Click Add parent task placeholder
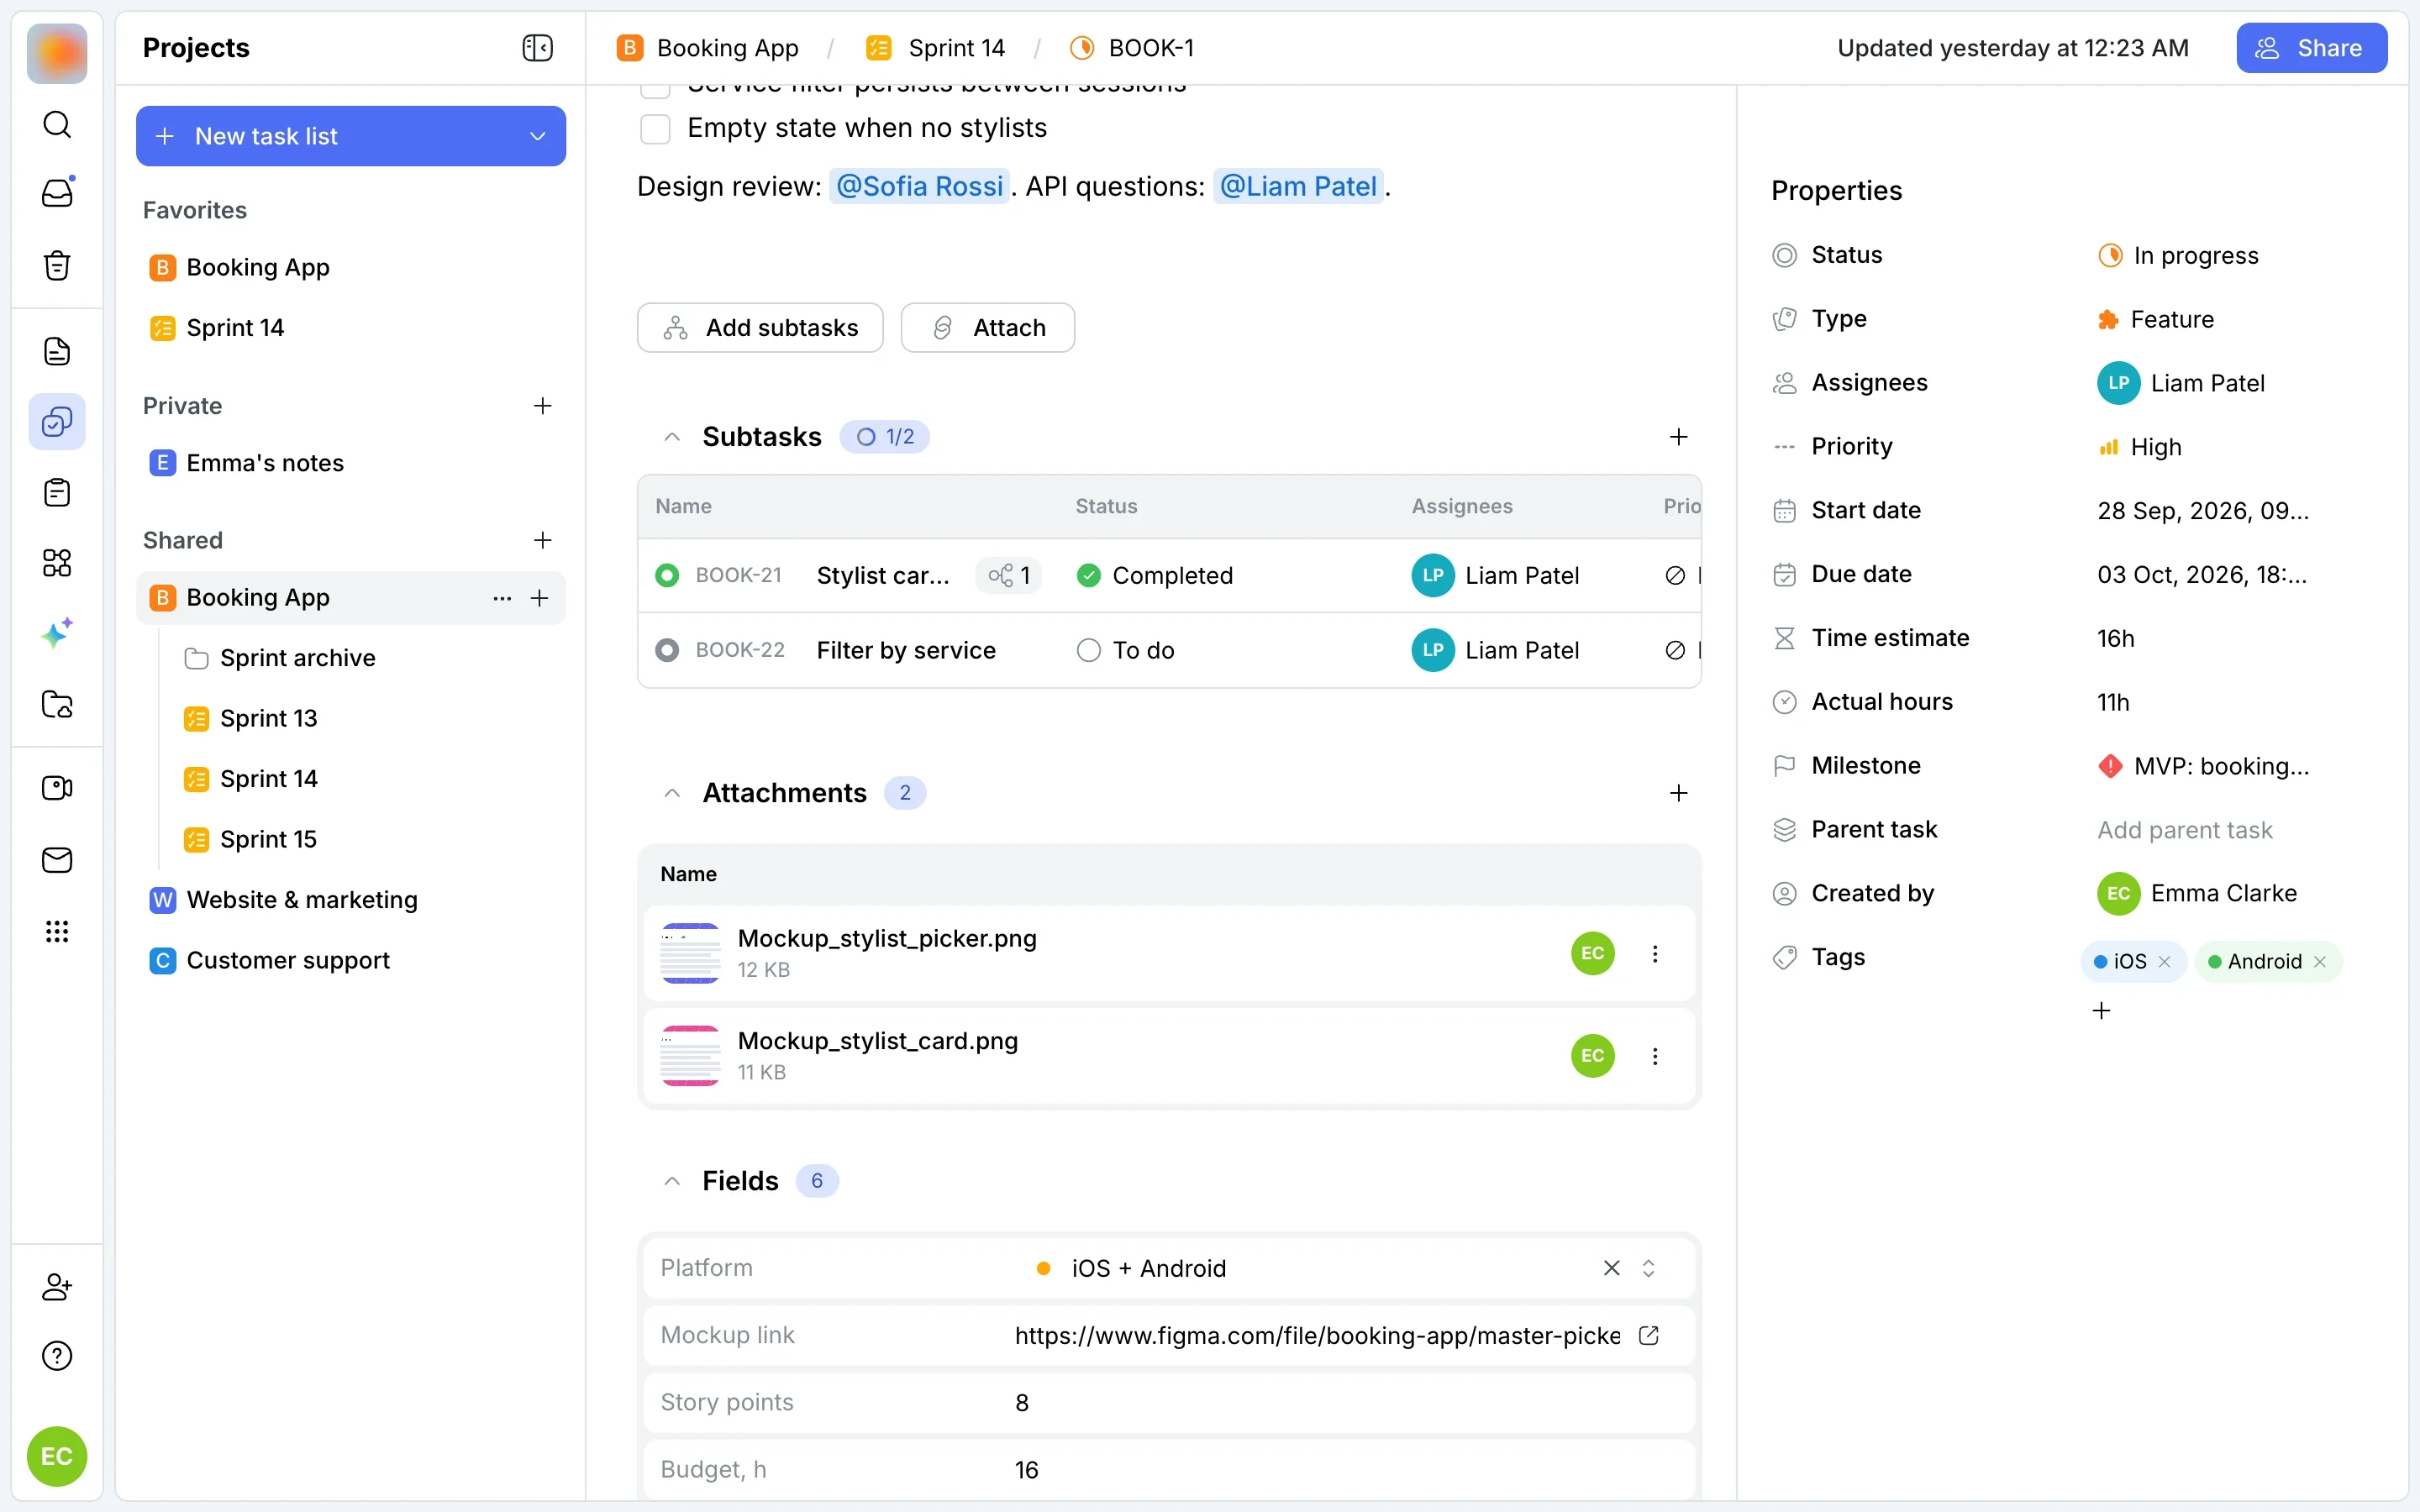Screen dimensions: 2420x1512 click(2185, 830)
